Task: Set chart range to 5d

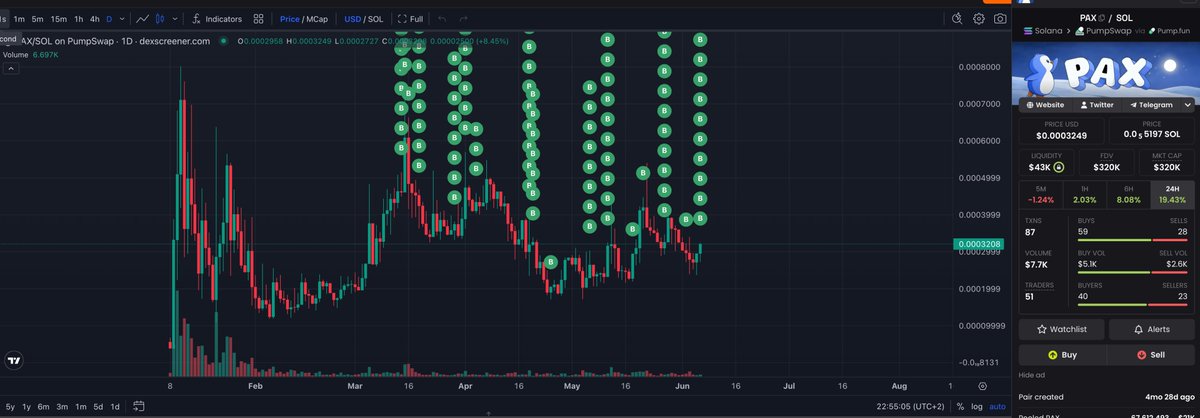Action: 98,406
